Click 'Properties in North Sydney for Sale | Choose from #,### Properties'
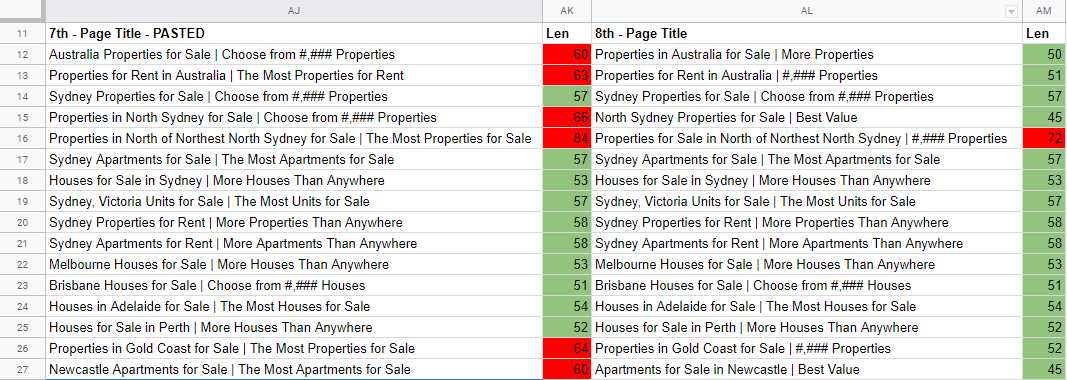The width and height of the screenshot is (1067, 380). point(294,118)
